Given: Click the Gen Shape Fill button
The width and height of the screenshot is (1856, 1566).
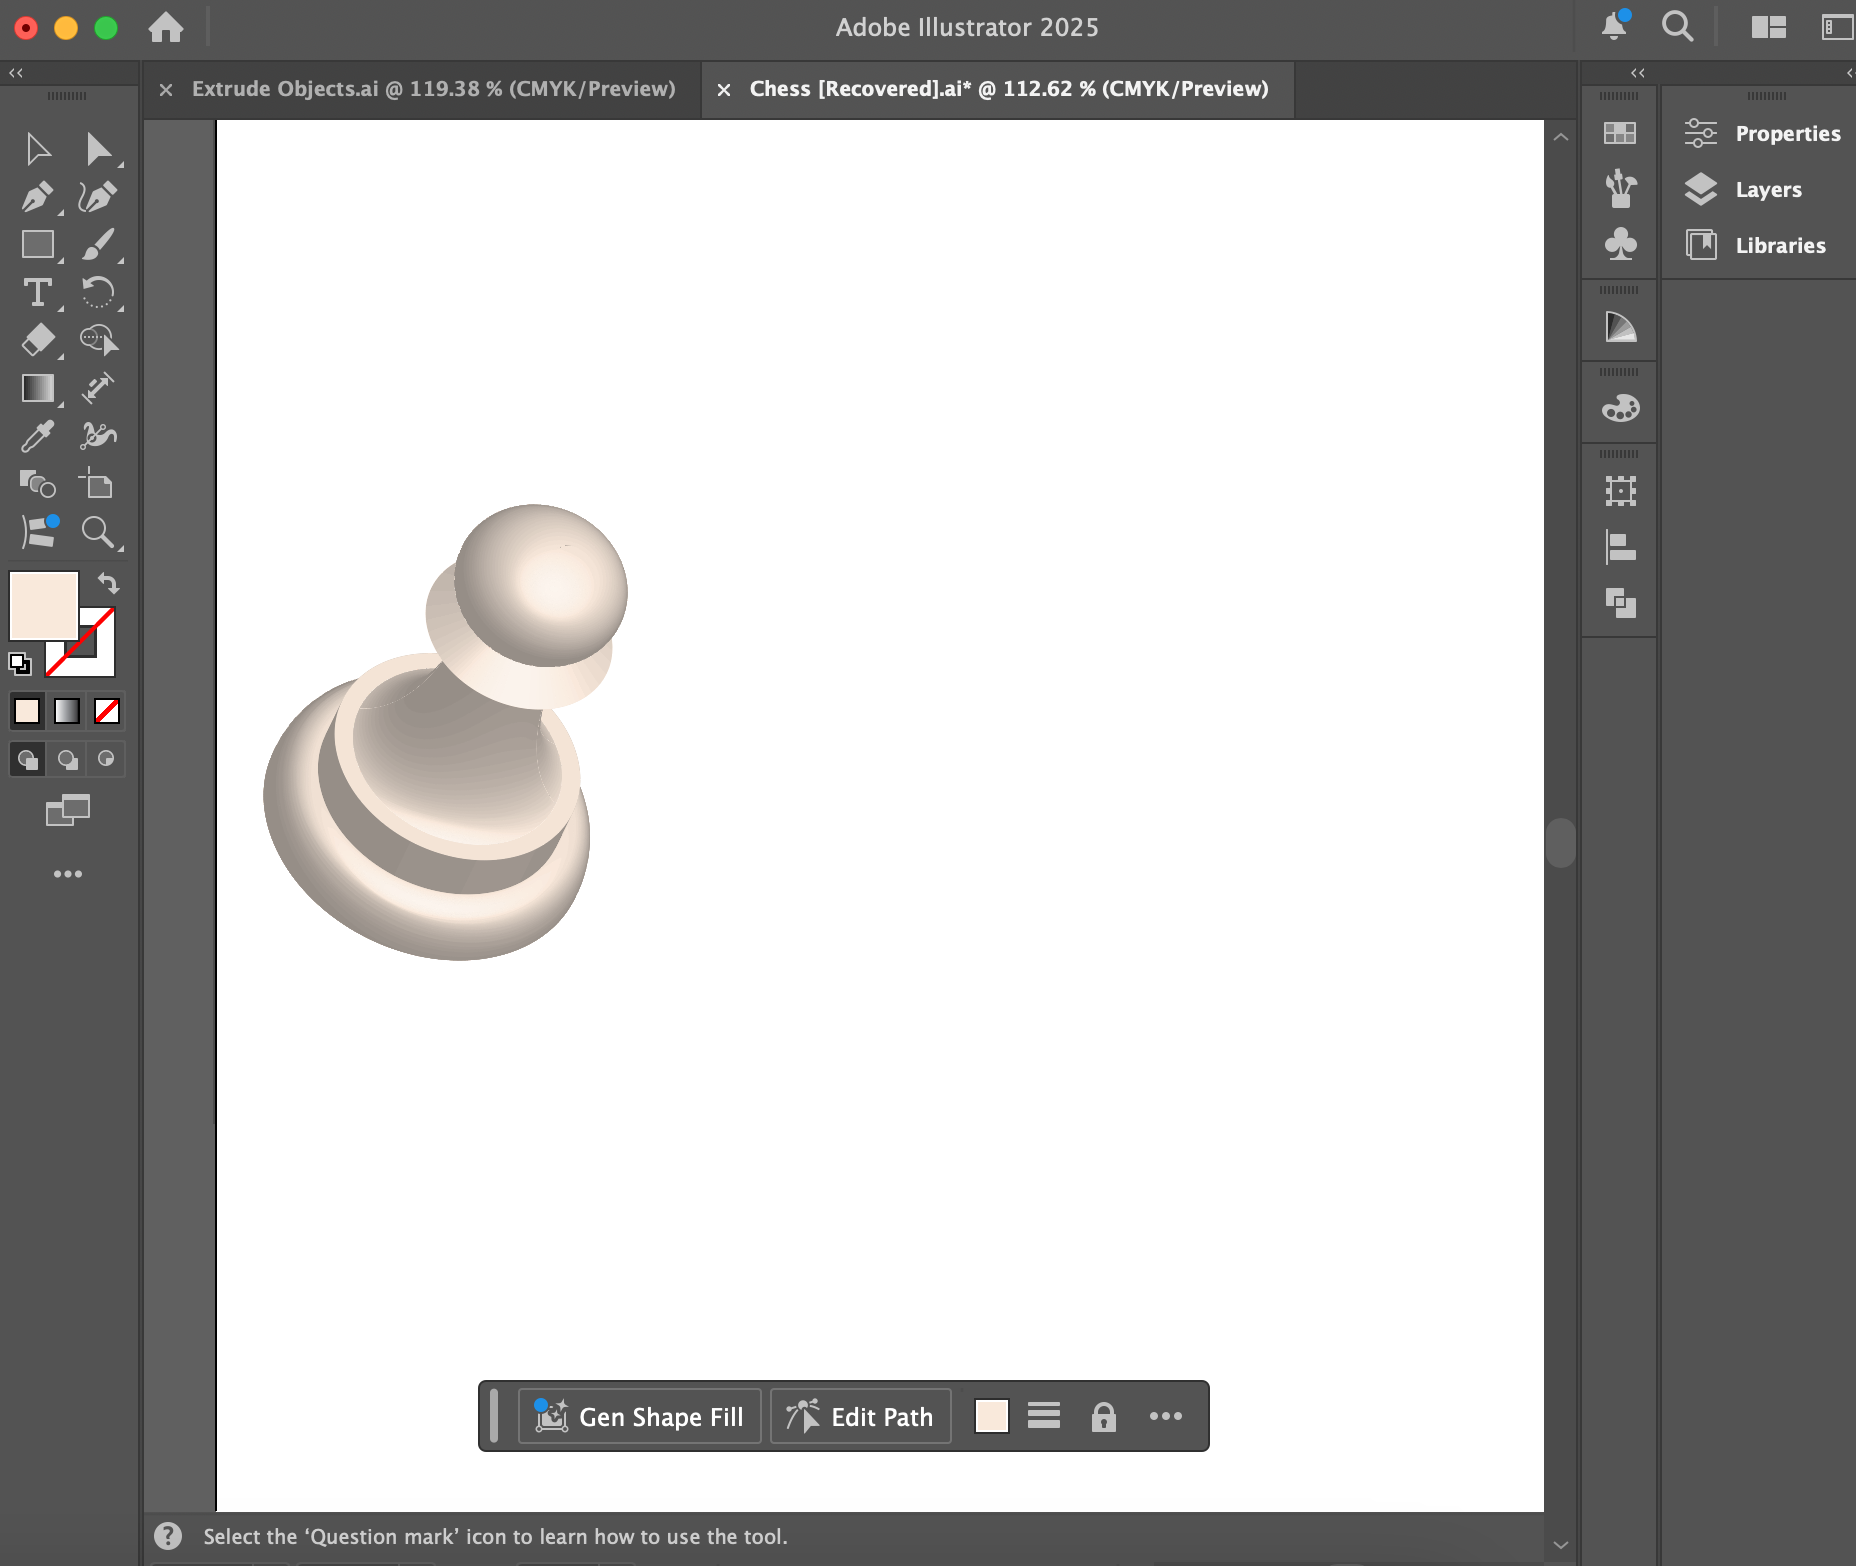Looking at the screenshot, I should click(x=639, y=1416).
